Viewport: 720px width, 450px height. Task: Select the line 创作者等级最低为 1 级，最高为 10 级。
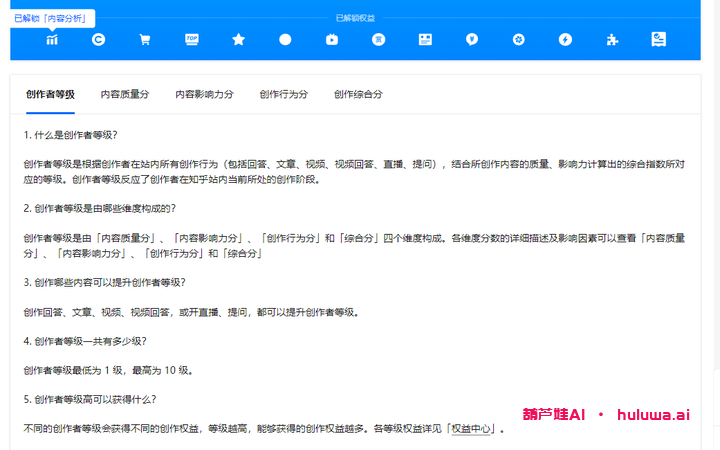click(108, 371)
